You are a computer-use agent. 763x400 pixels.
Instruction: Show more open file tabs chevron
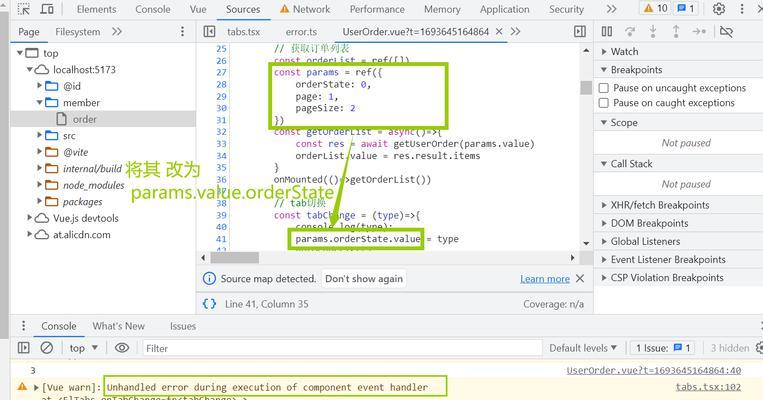[515, 32]
